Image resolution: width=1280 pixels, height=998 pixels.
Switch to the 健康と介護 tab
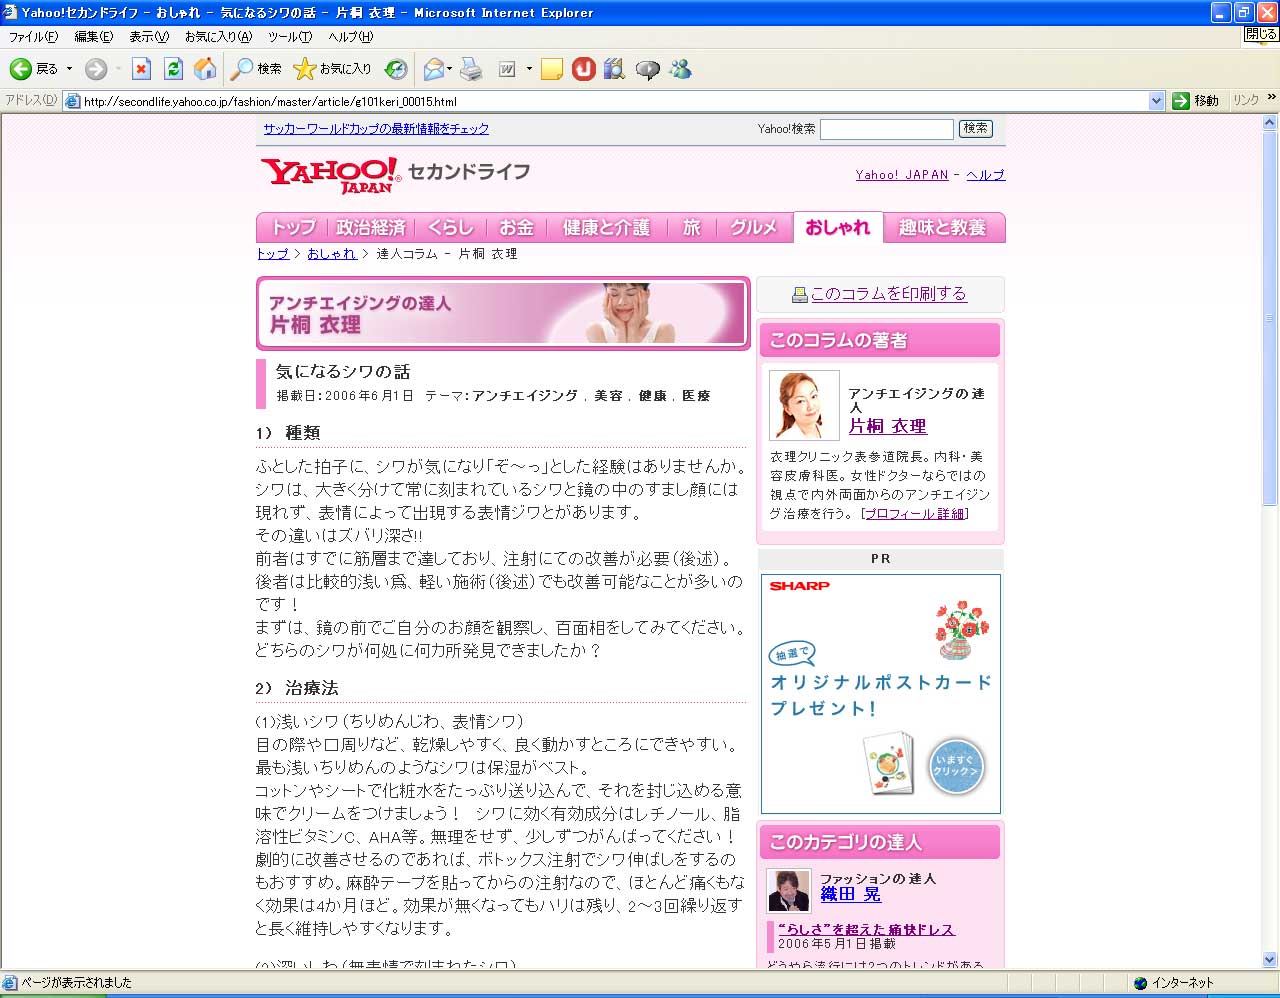pyautogui.click(x=606, y=228)
